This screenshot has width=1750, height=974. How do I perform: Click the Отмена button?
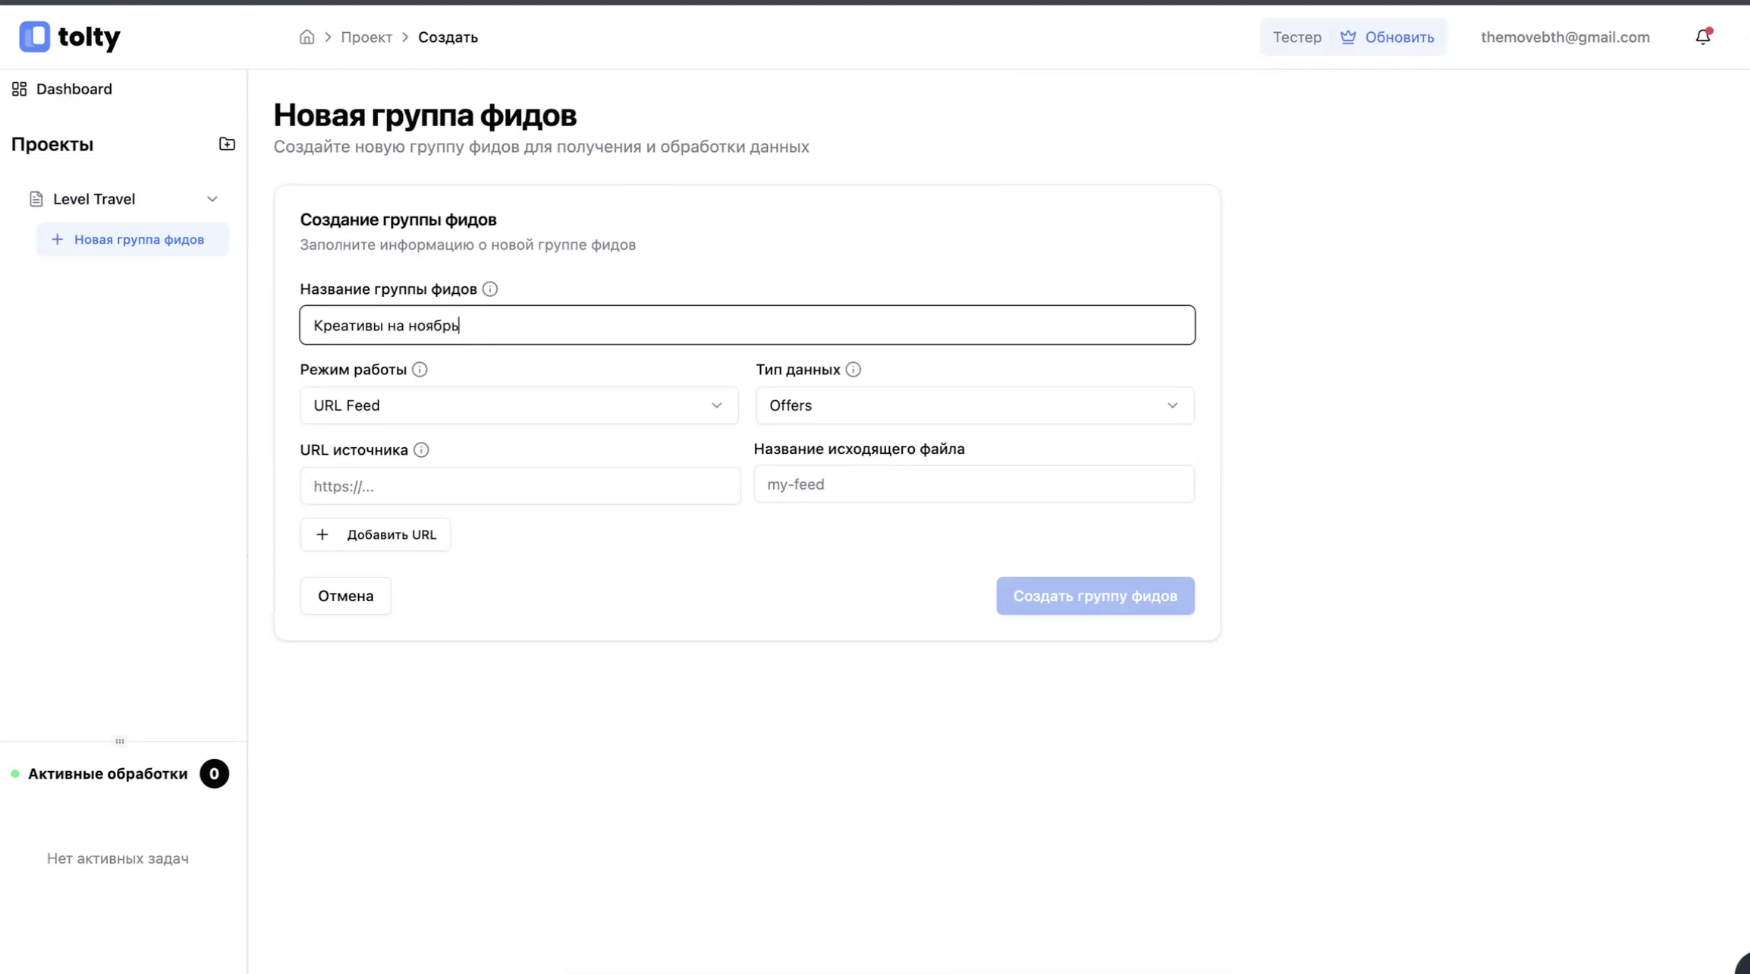(x=345, y=596)
